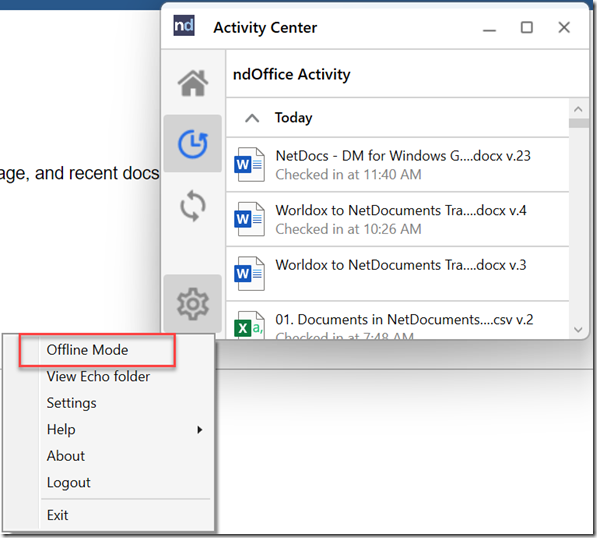597x538 pixels.
Task: Select About from the context menu
Action: point(65,456)
